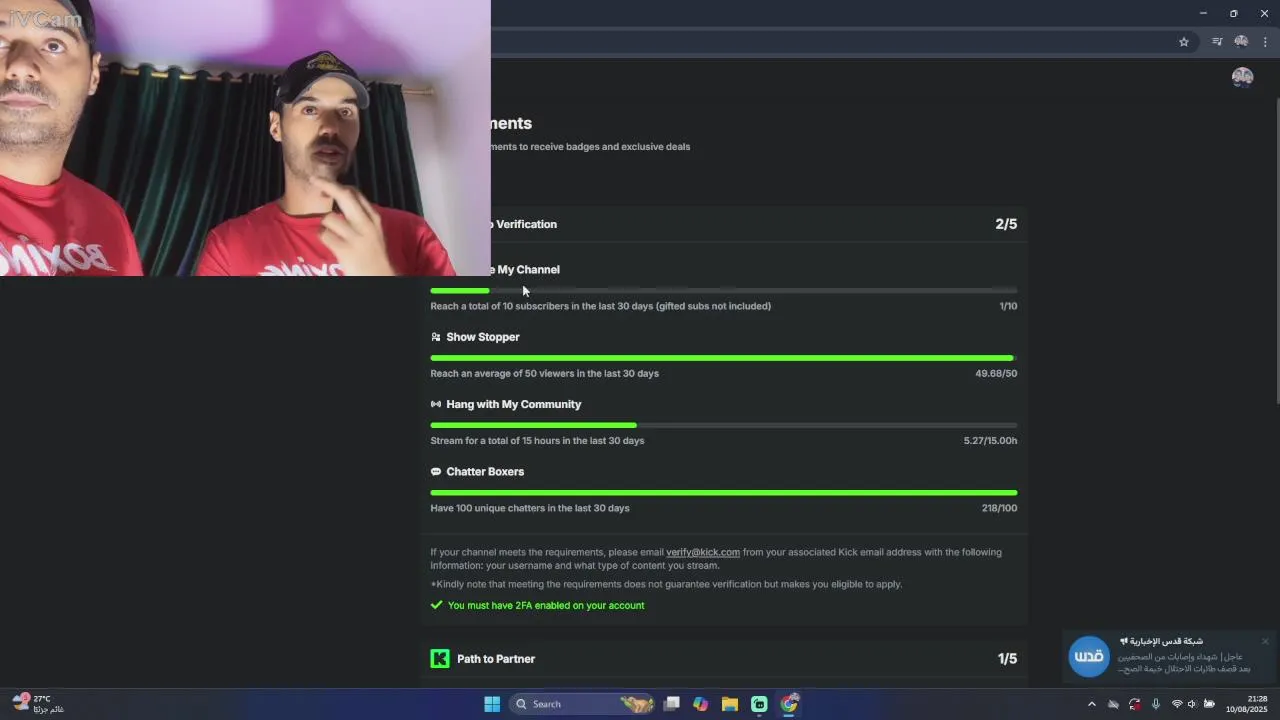This screenshot has height=720, width=1280.
Task: Click the iVCam webcam overlay window
Action: pyautogui.click(x=245, y=138)
